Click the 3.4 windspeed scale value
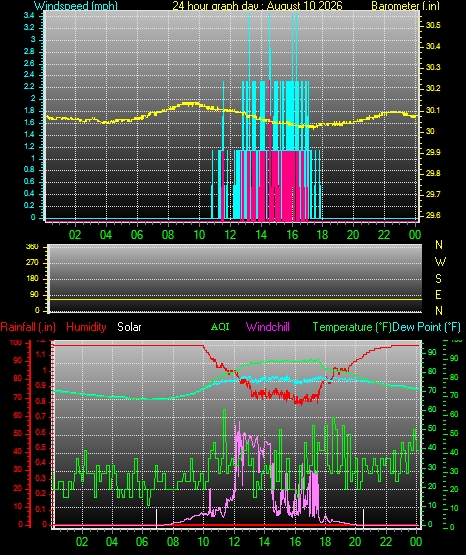Screen dimensions: 466x555 coord(29,15)
